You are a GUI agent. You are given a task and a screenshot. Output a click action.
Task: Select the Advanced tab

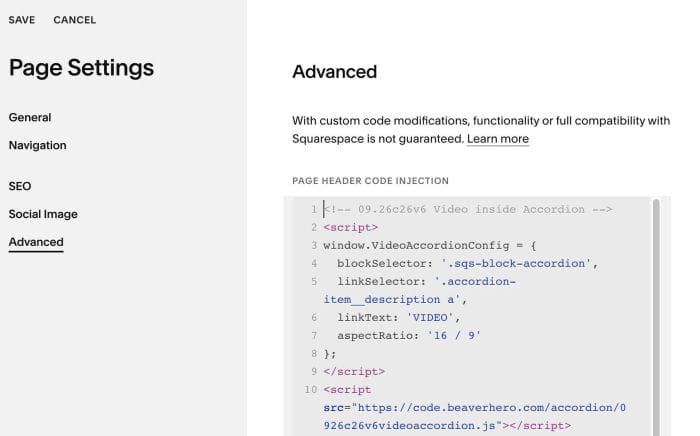pos(36,242)
